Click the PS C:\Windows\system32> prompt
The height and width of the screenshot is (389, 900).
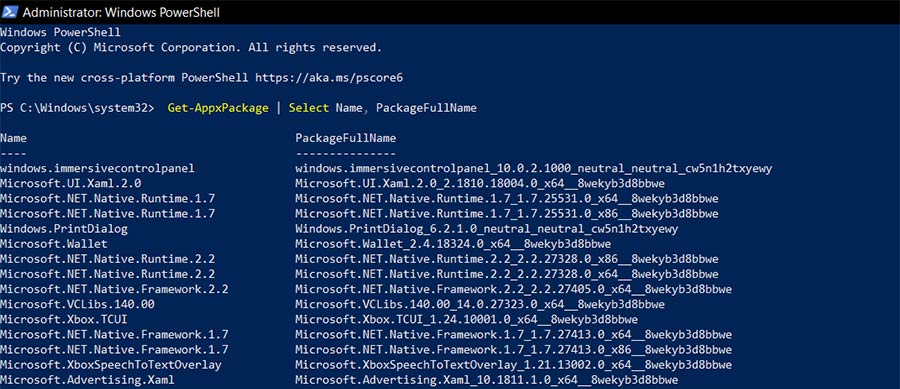pyautogui.click(x=77, y=108)
